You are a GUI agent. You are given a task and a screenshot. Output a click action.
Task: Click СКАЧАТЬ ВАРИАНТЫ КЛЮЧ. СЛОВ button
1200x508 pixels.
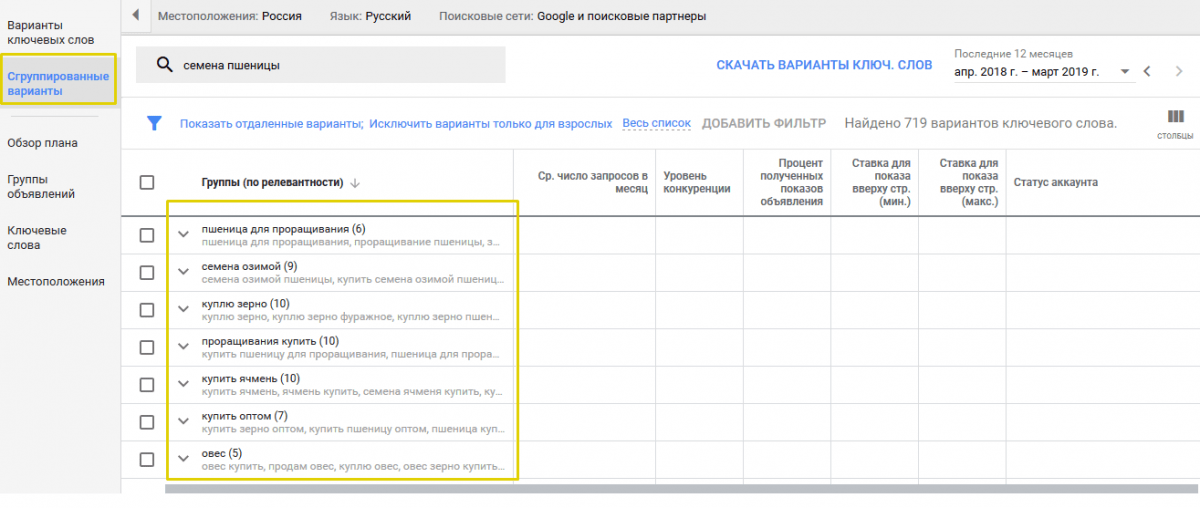coord(824,65)
